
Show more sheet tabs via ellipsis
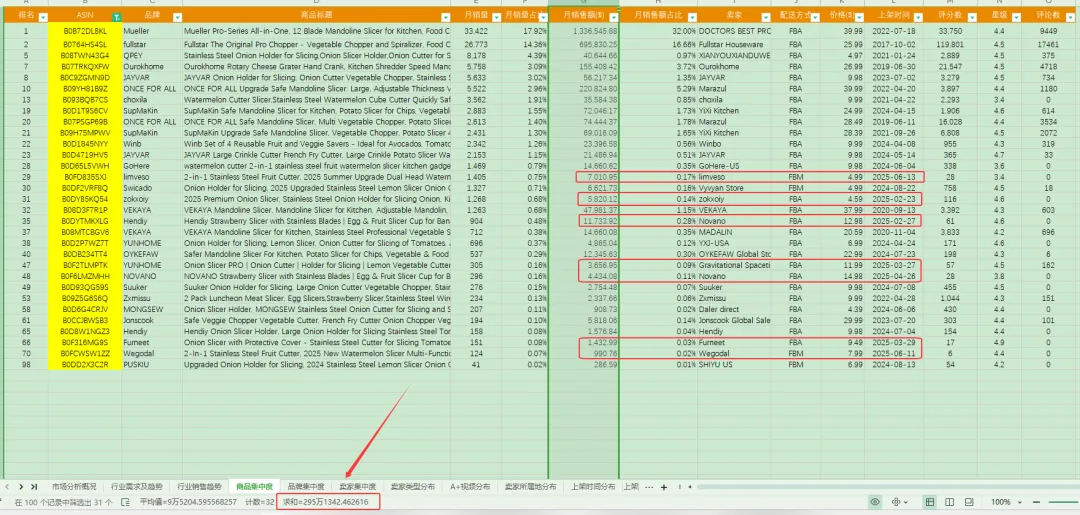tap(649, 487)
